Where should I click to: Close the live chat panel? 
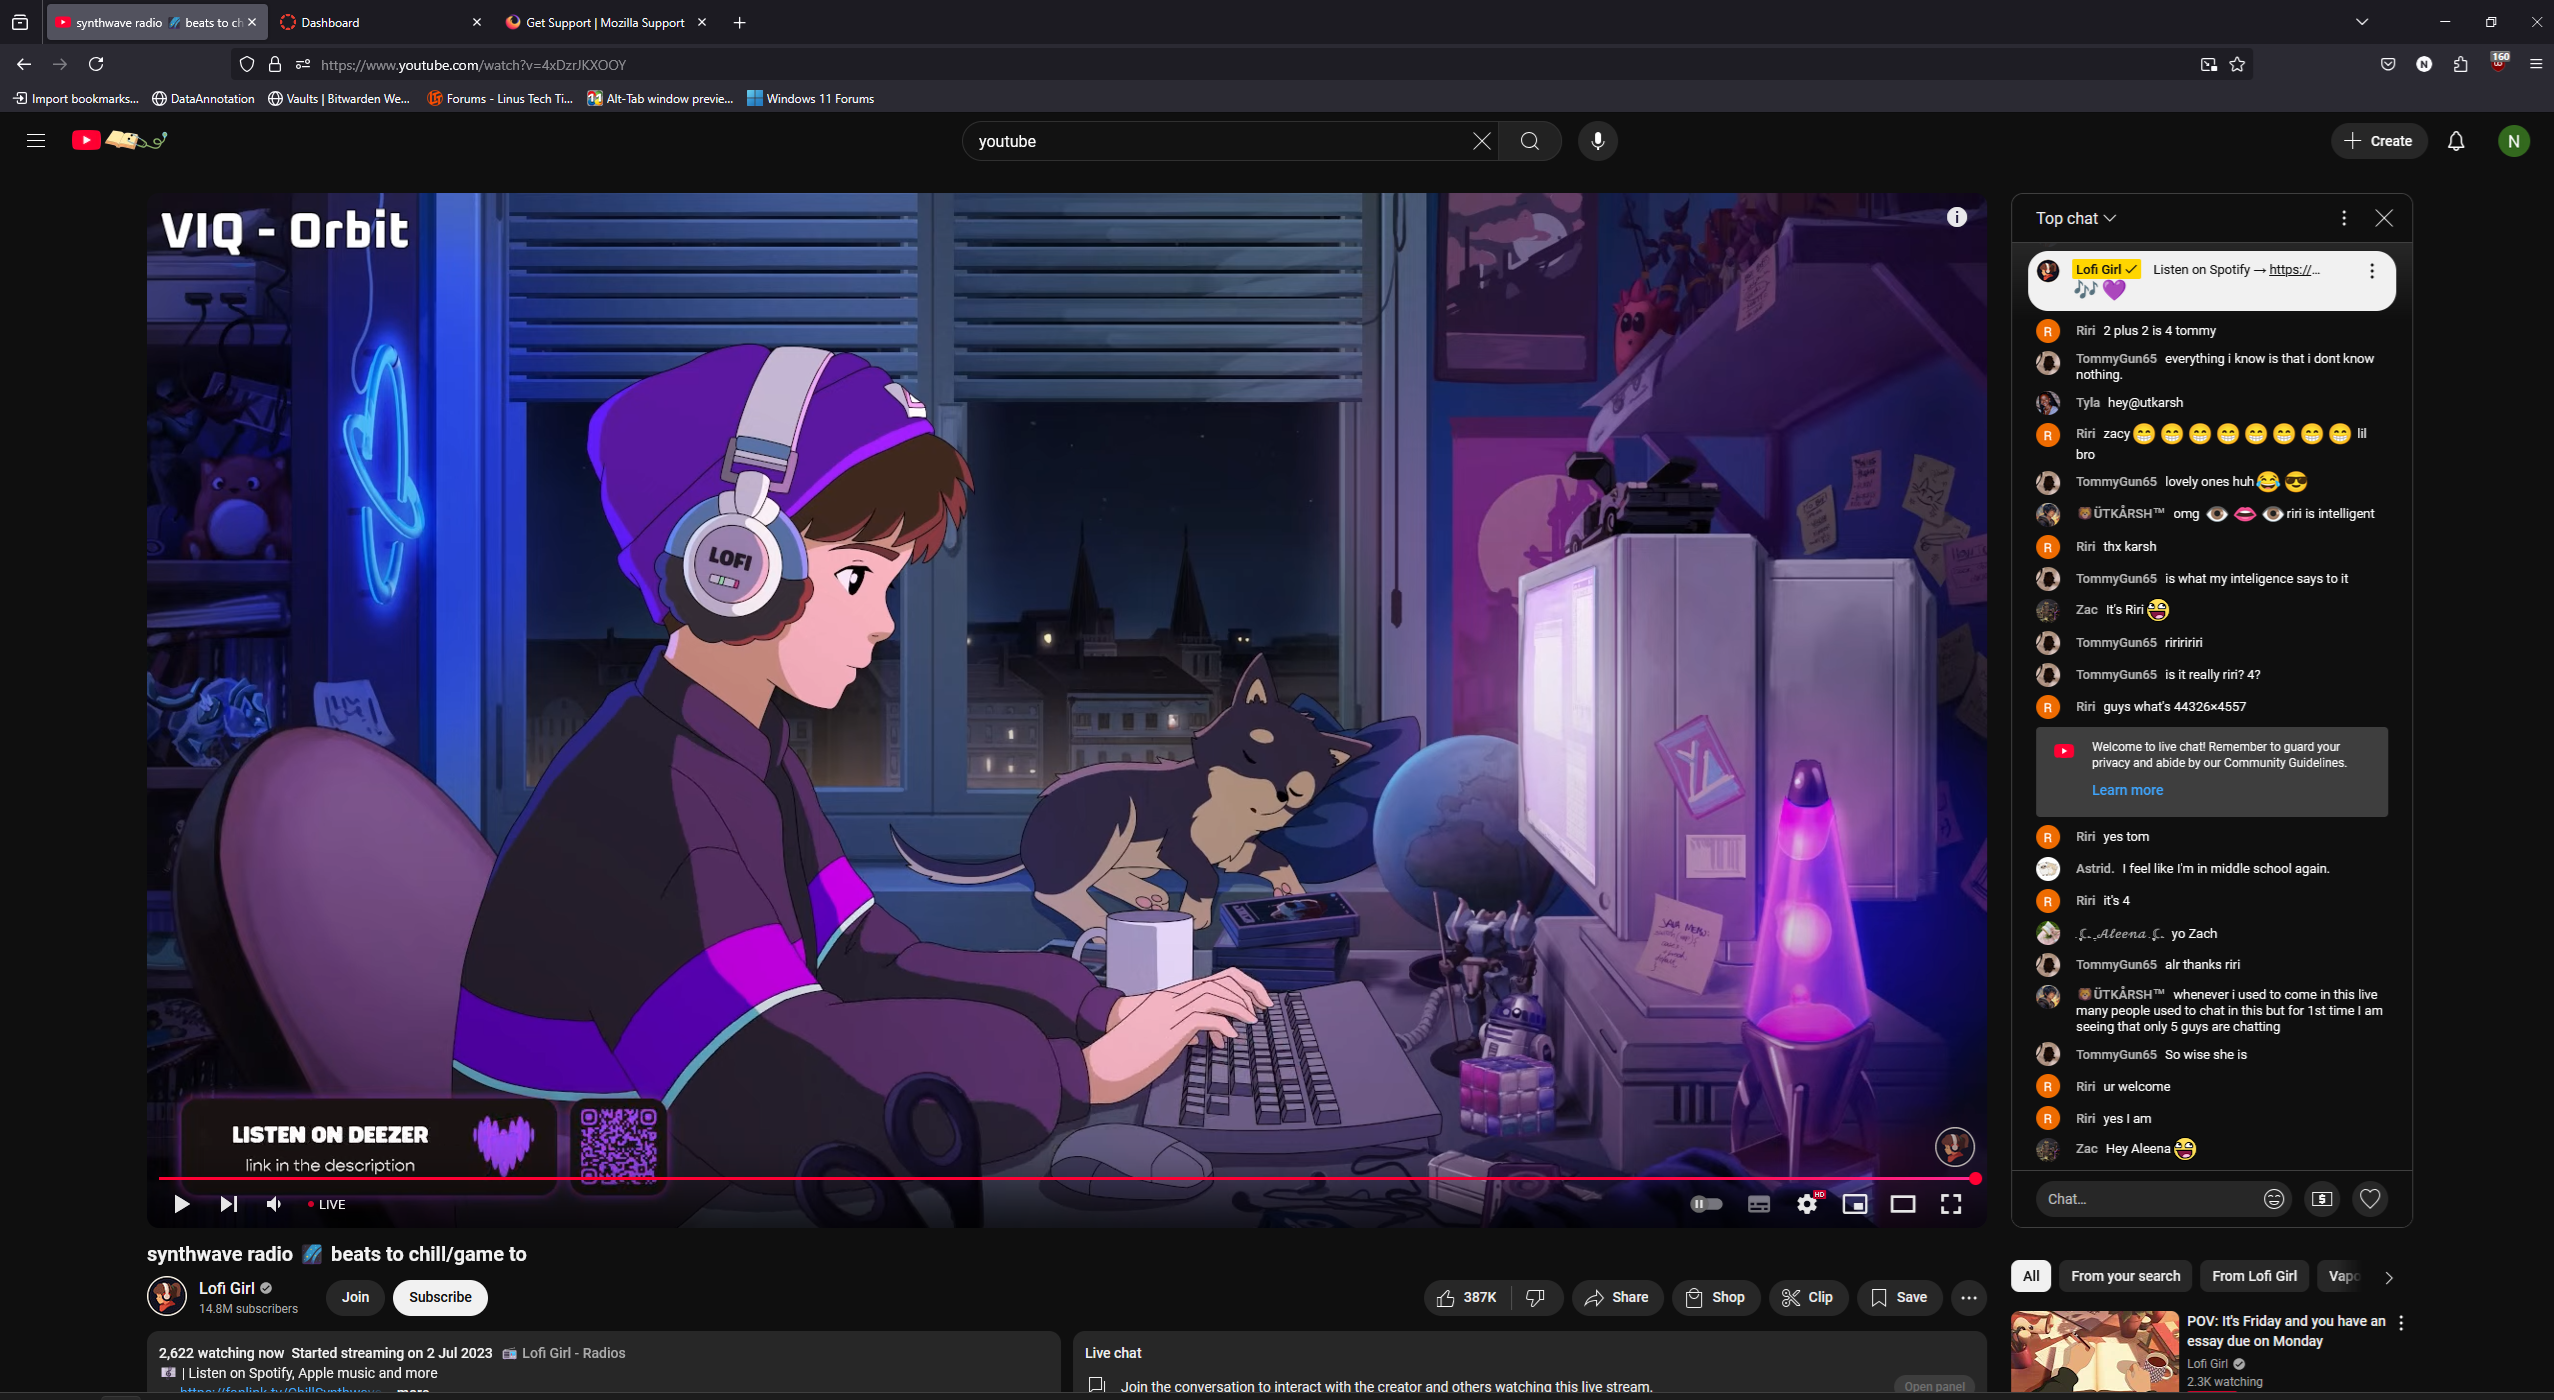pos(2383,218)
